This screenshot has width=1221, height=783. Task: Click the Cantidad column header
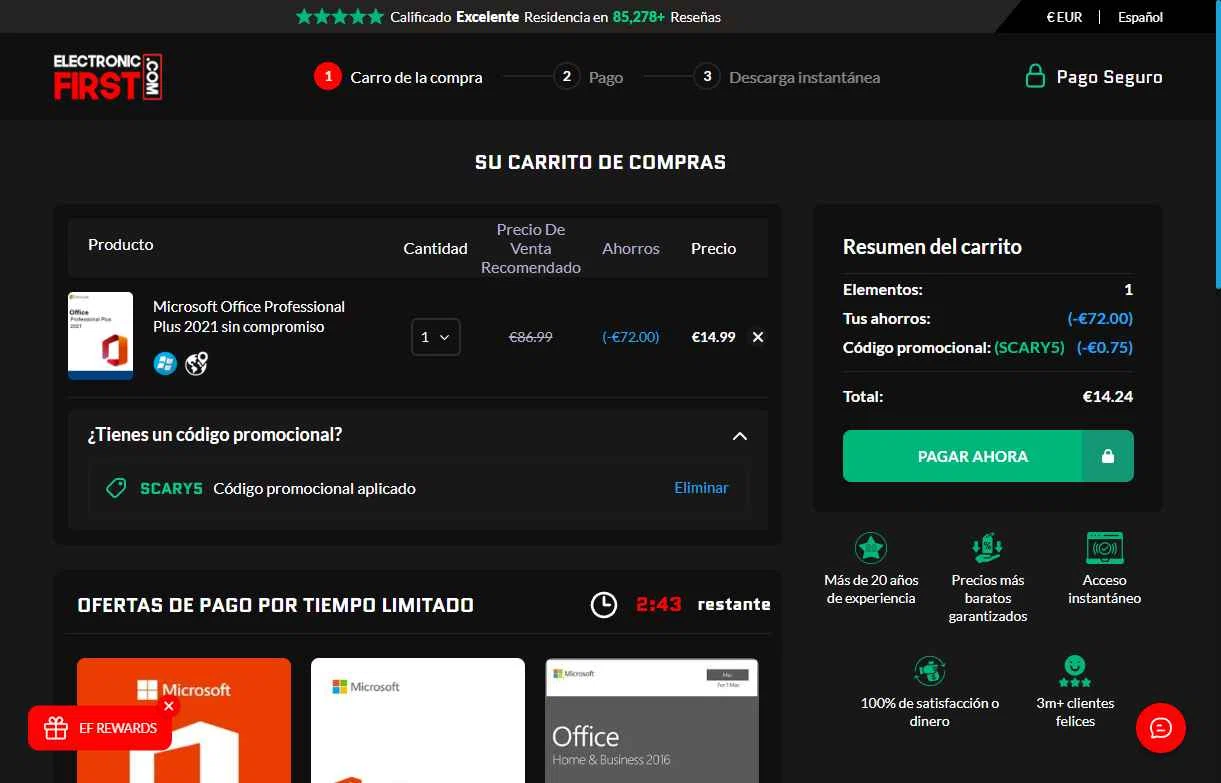click(435, 248)
